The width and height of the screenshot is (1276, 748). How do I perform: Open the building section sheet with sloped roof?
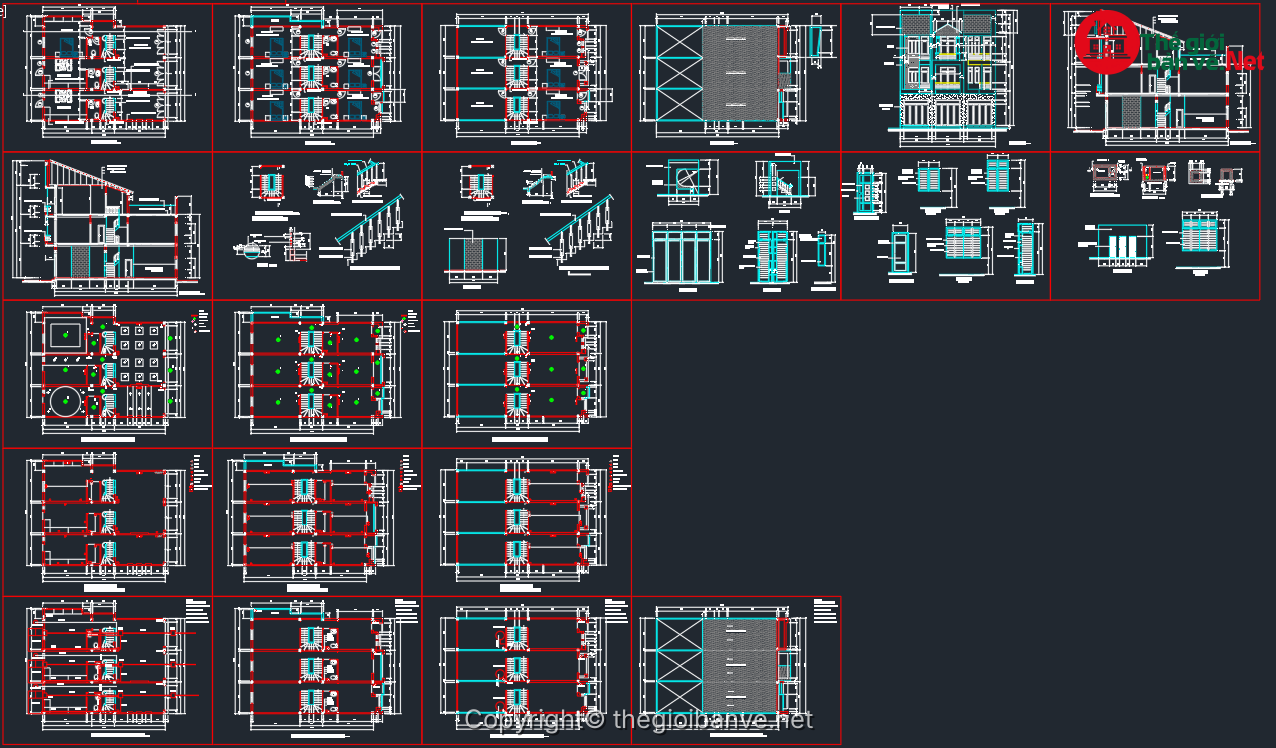[x=107, y=226]
